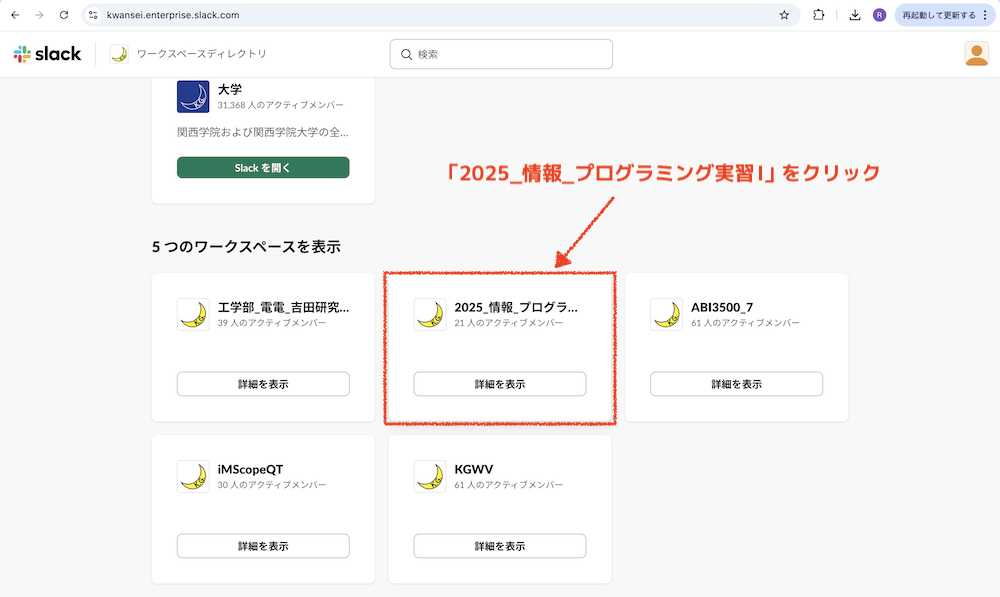Click 詳細を表示 under ABI3500_7
Viewport: 1000px width, 597px height.
736,383
